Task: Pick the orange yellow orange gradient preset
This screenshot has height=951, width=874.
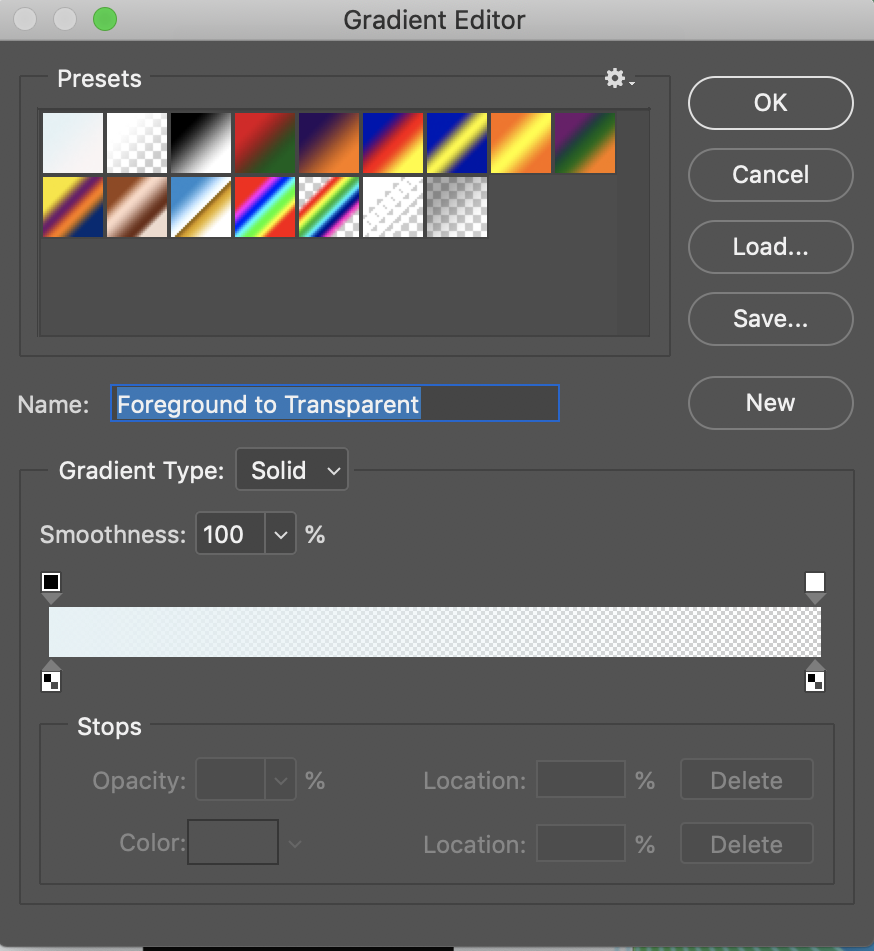Action: 521,143
